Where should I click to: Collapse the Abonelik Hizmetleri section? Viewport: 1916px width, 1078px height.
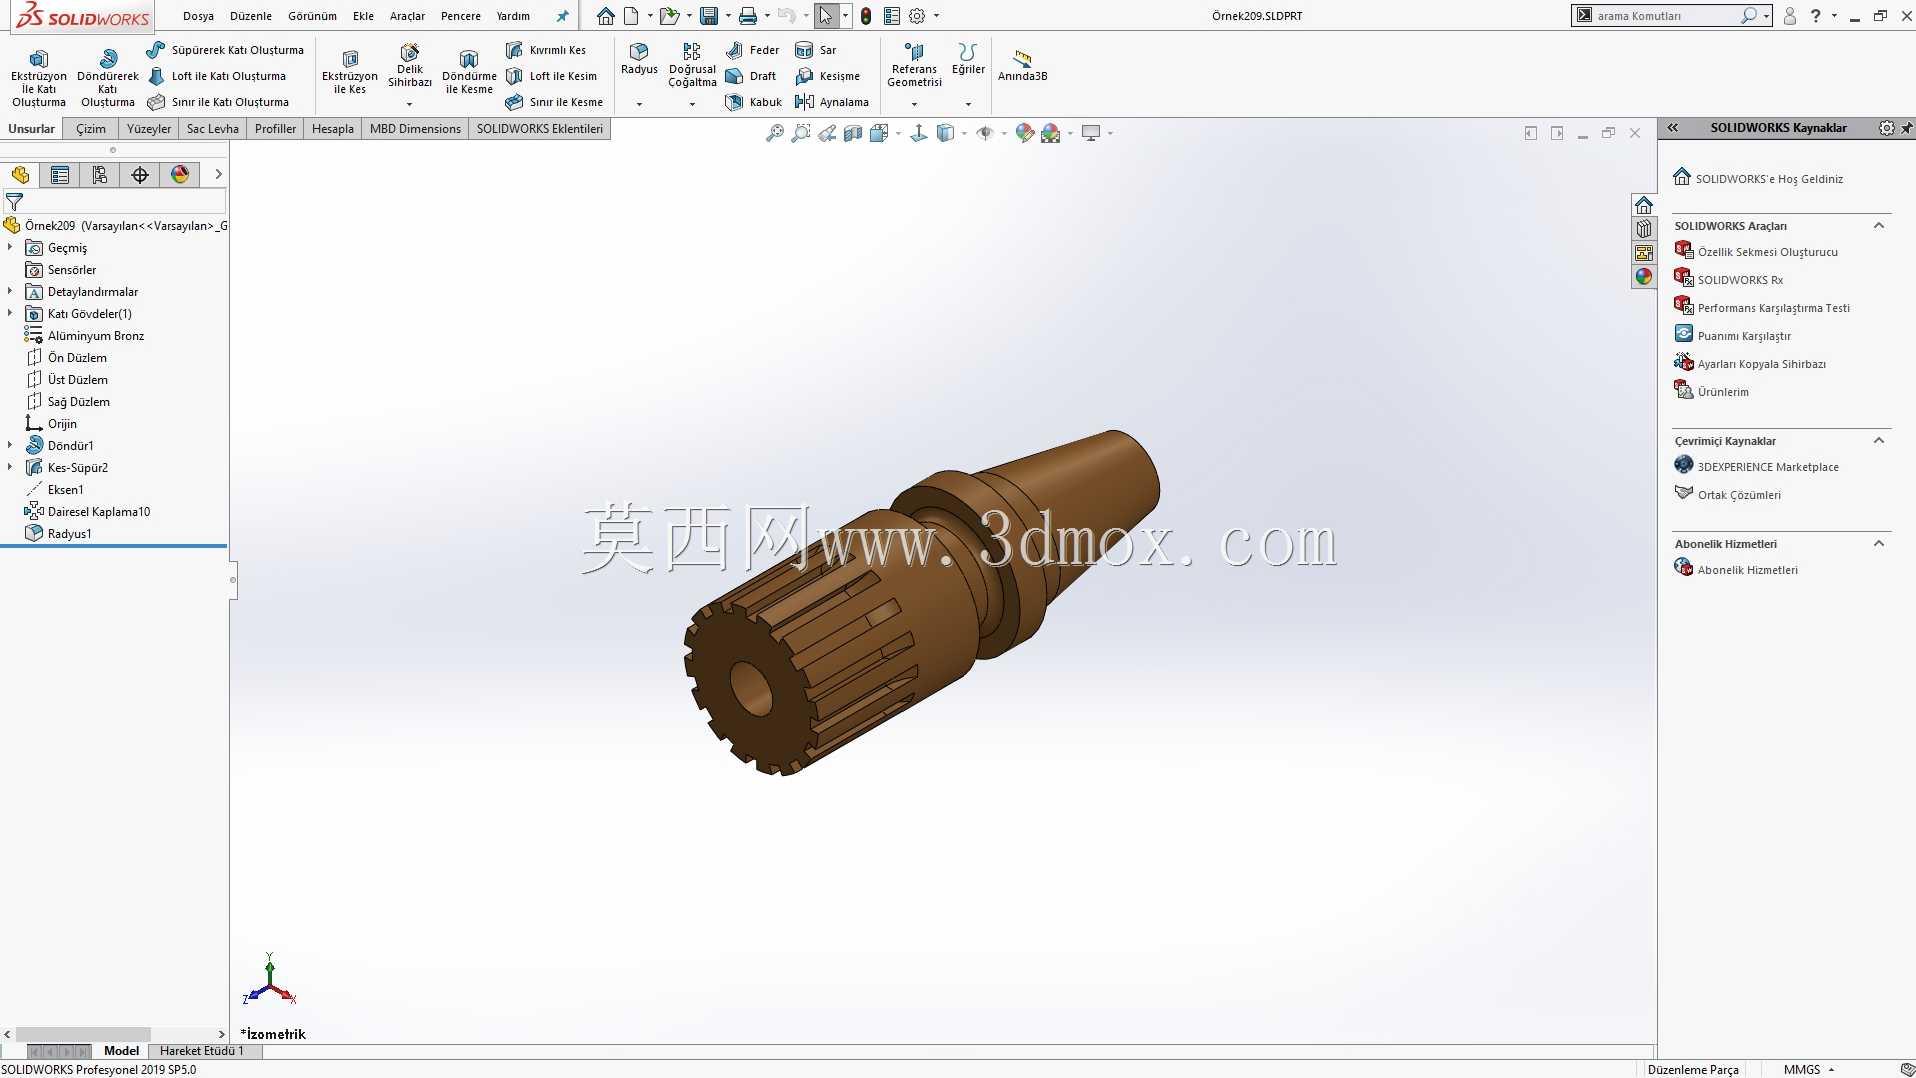coord(1879,544)
